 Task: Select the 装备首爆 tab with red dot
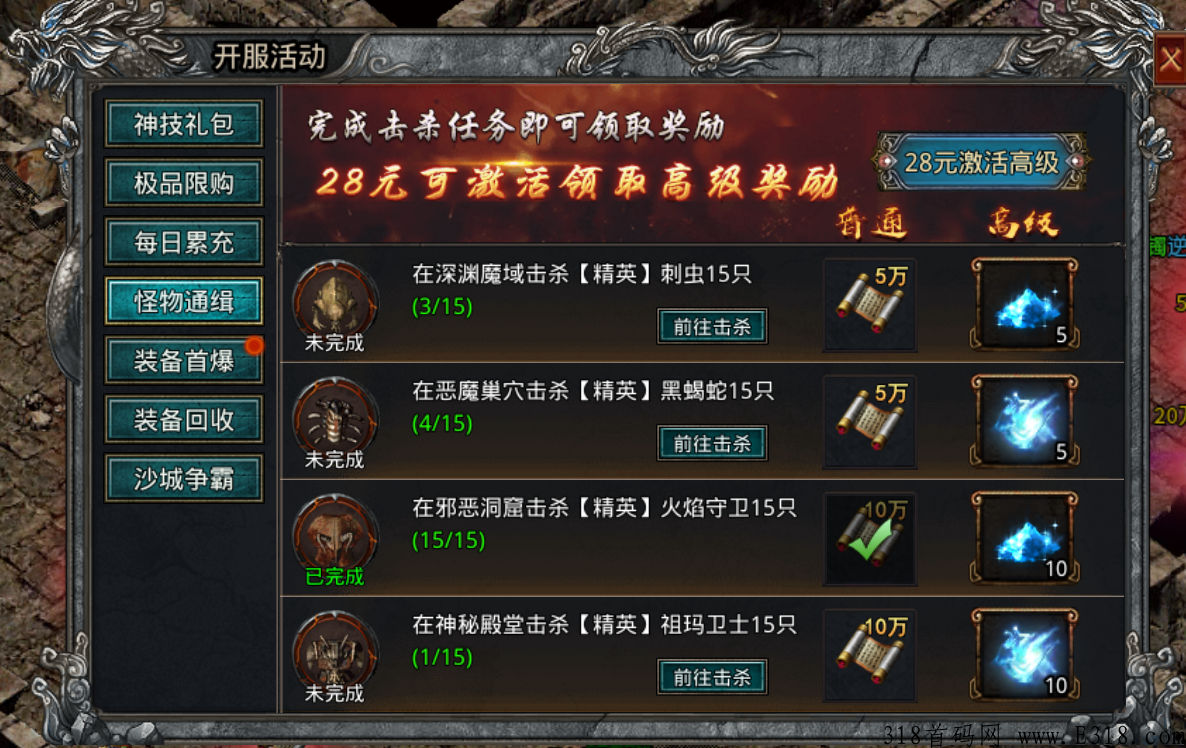(184, 361)
